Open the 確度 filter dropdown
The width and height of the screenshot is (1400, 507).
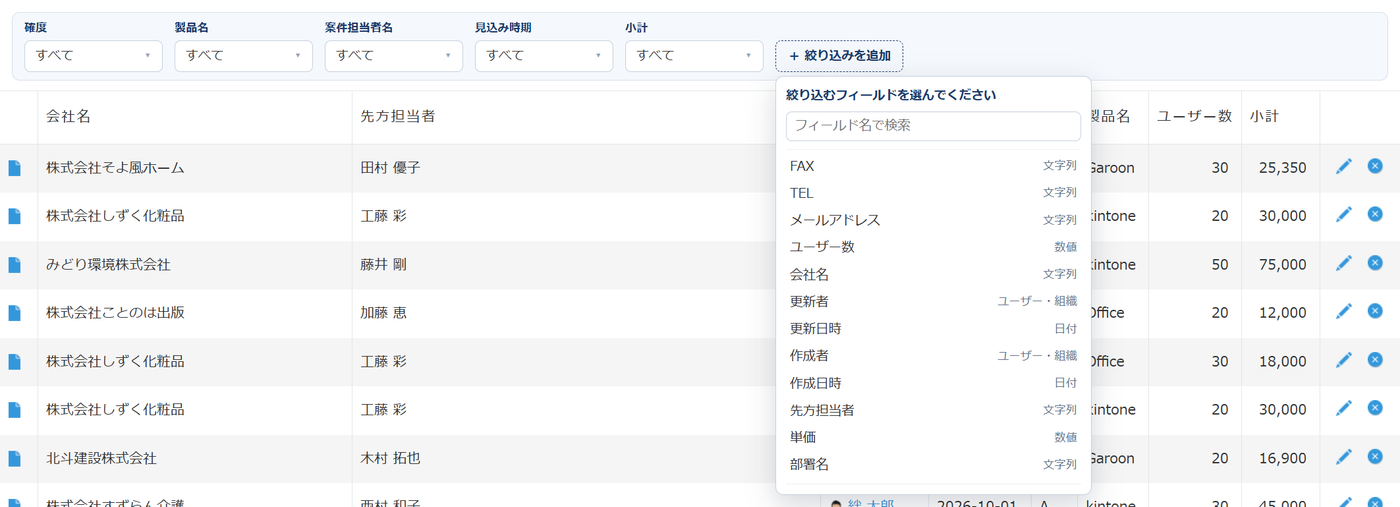click(x=93, y=56)
